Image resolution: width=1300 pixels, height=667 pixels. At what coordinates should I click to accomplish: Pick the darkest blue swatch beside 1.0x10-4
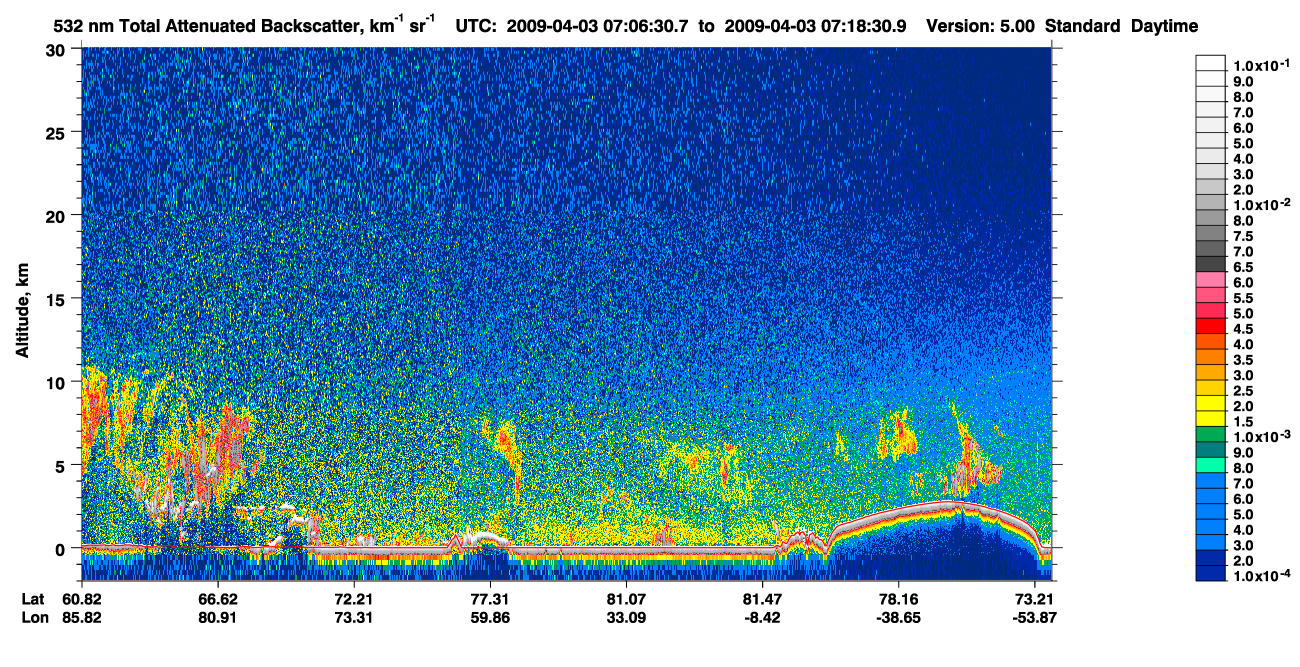pos(1211,575)
